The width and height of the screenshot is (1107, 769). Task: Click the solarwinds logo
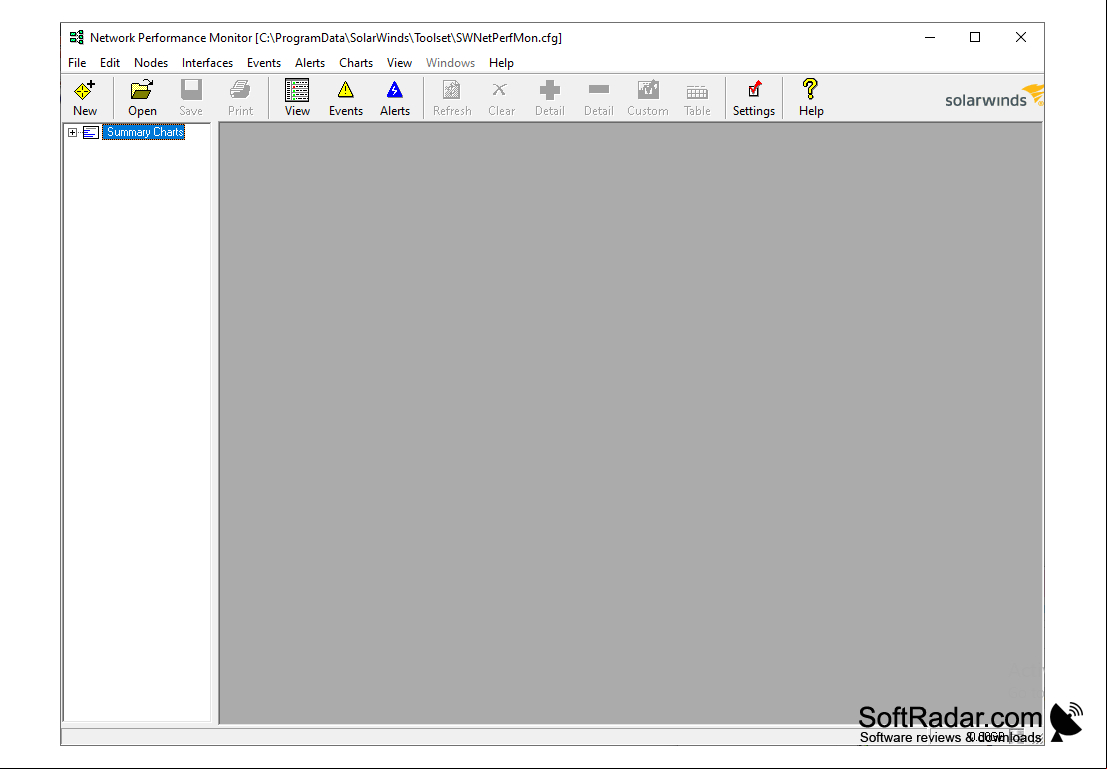[993, 96]
